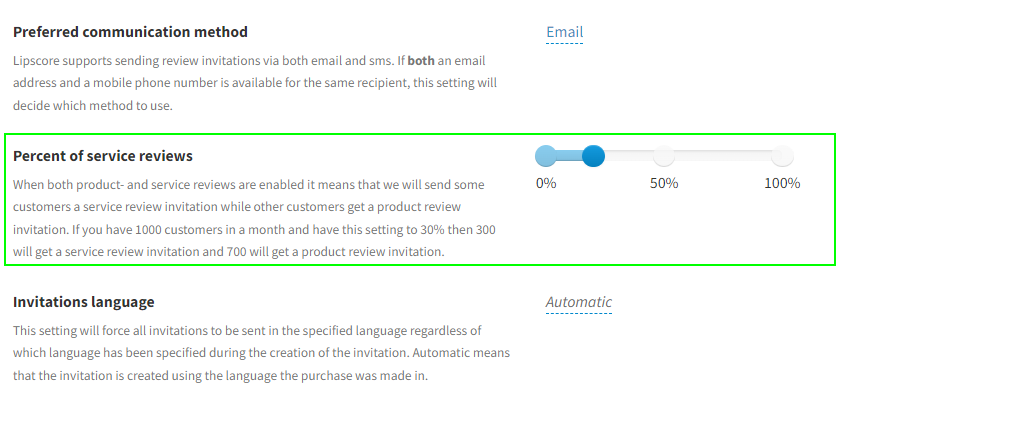Click the light blue handle at slider start
This screenshot has height=422, width=1020.
pyautogui.click(x=546, y=156)
